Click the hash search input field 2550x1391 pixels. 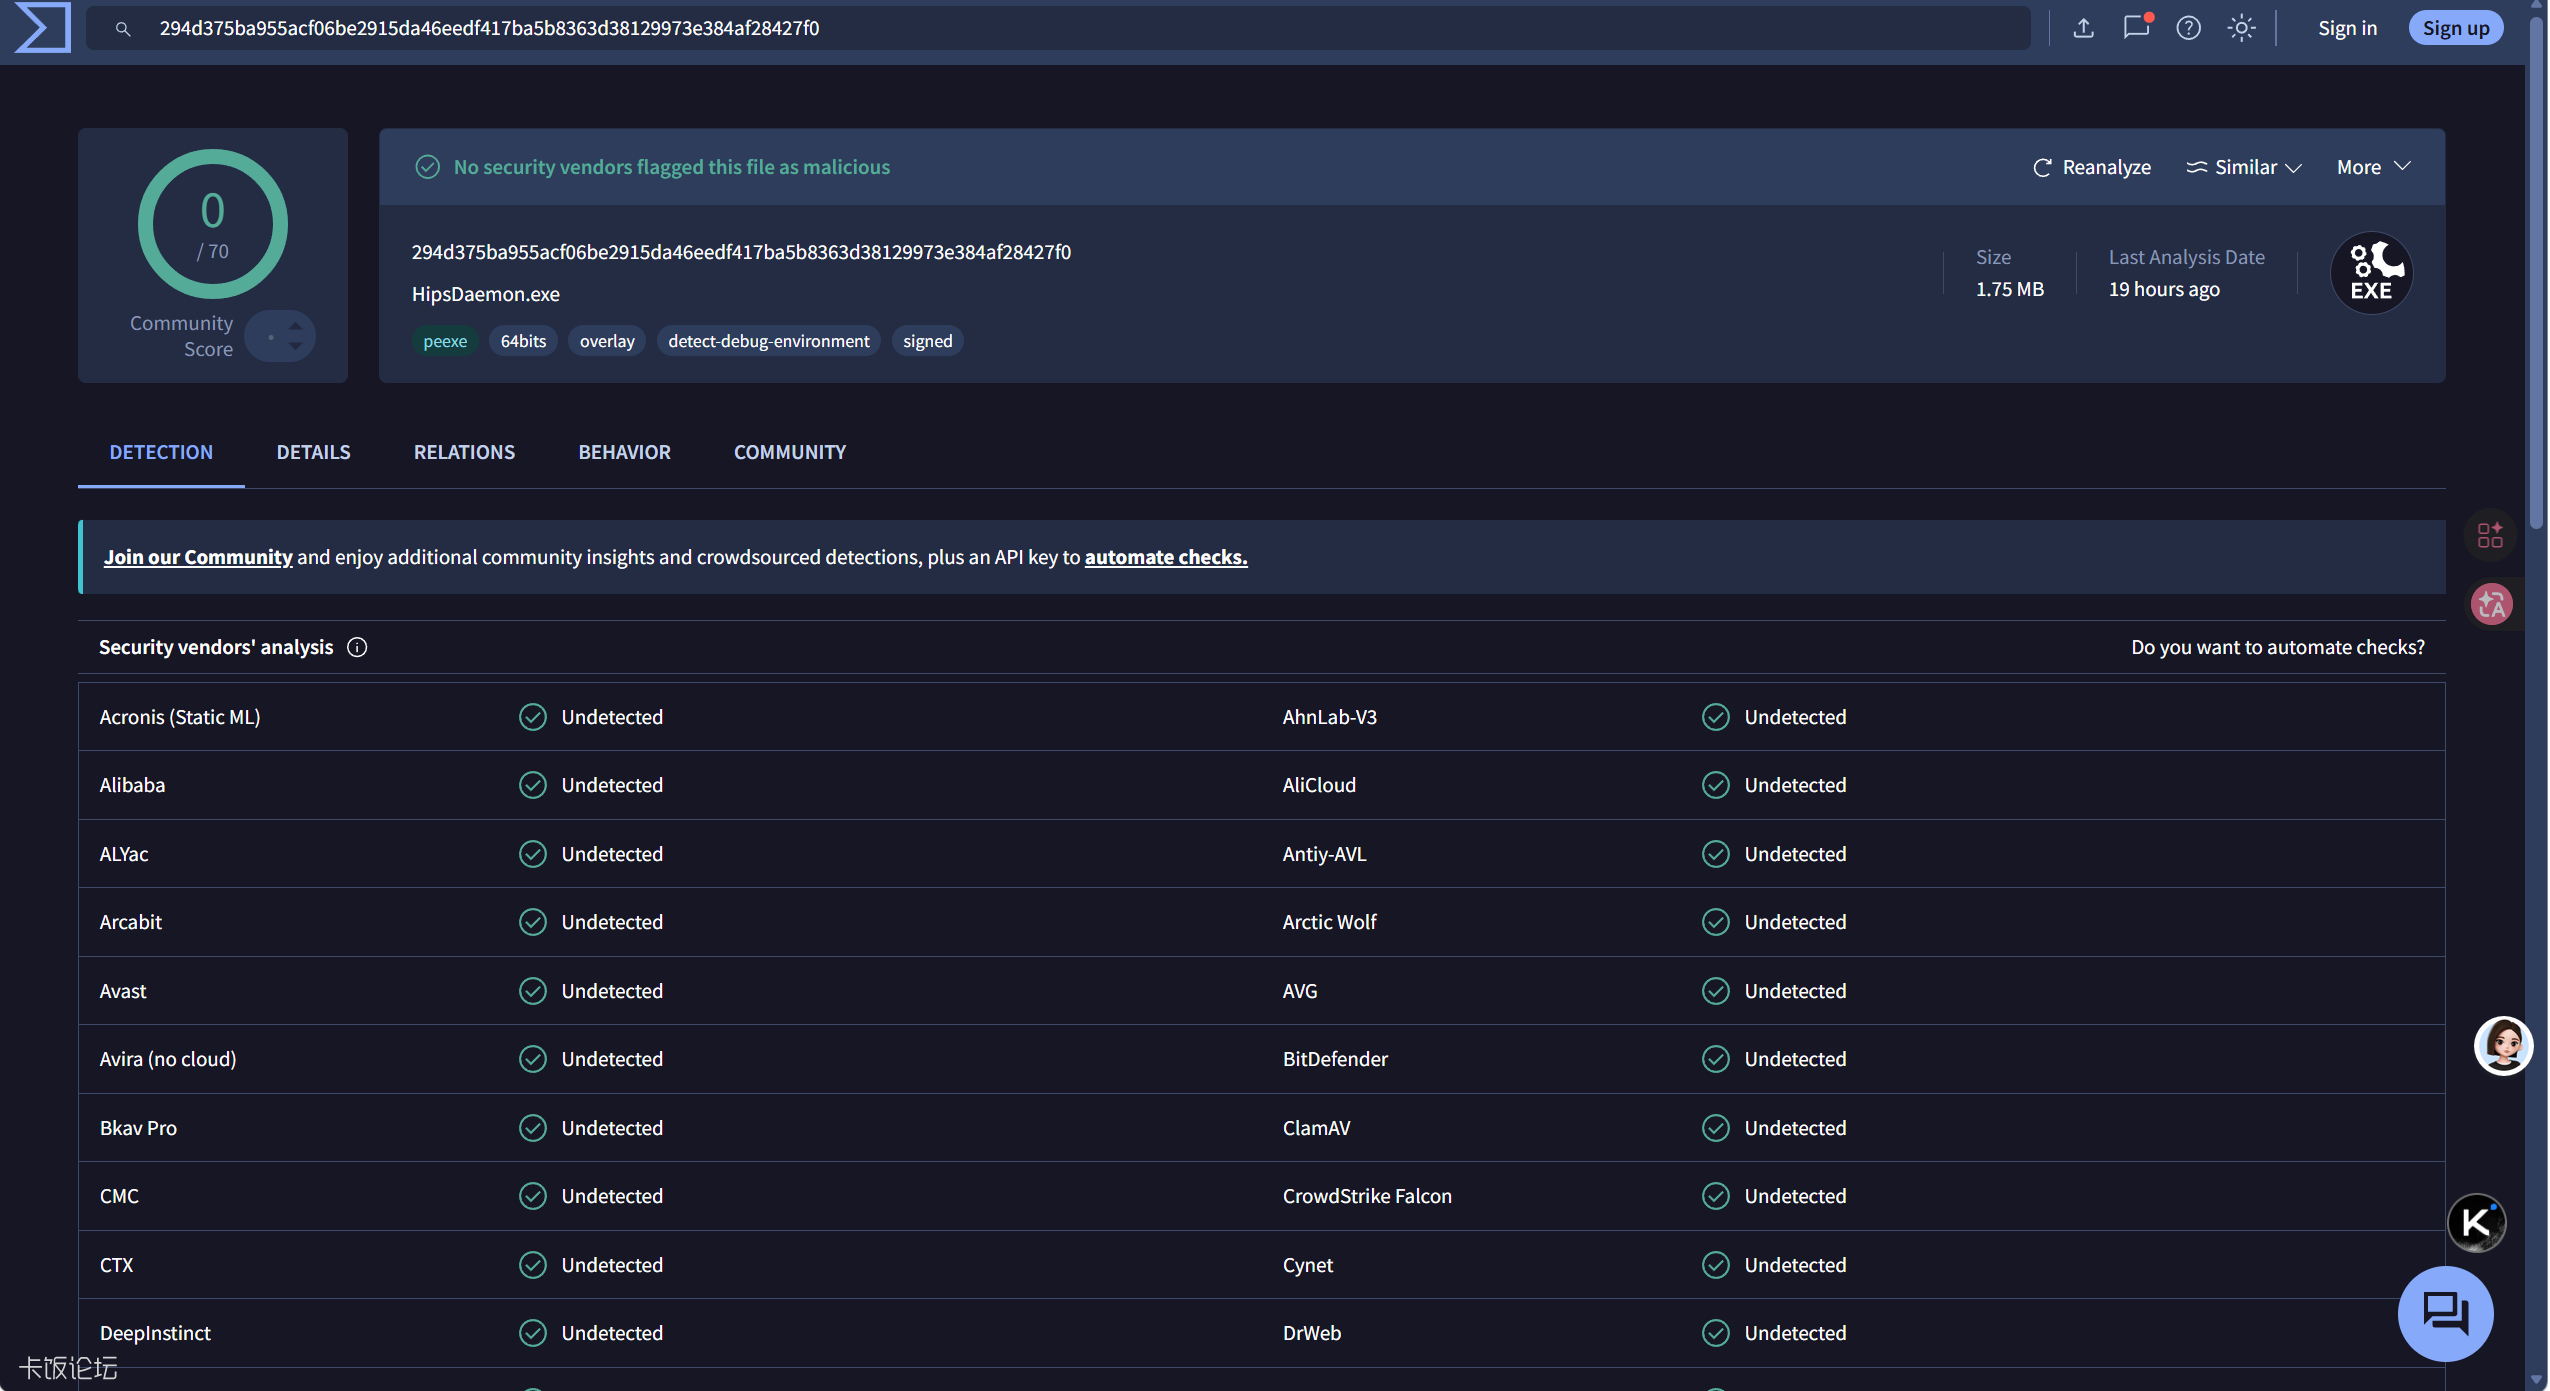click(x=1058, y=28)
